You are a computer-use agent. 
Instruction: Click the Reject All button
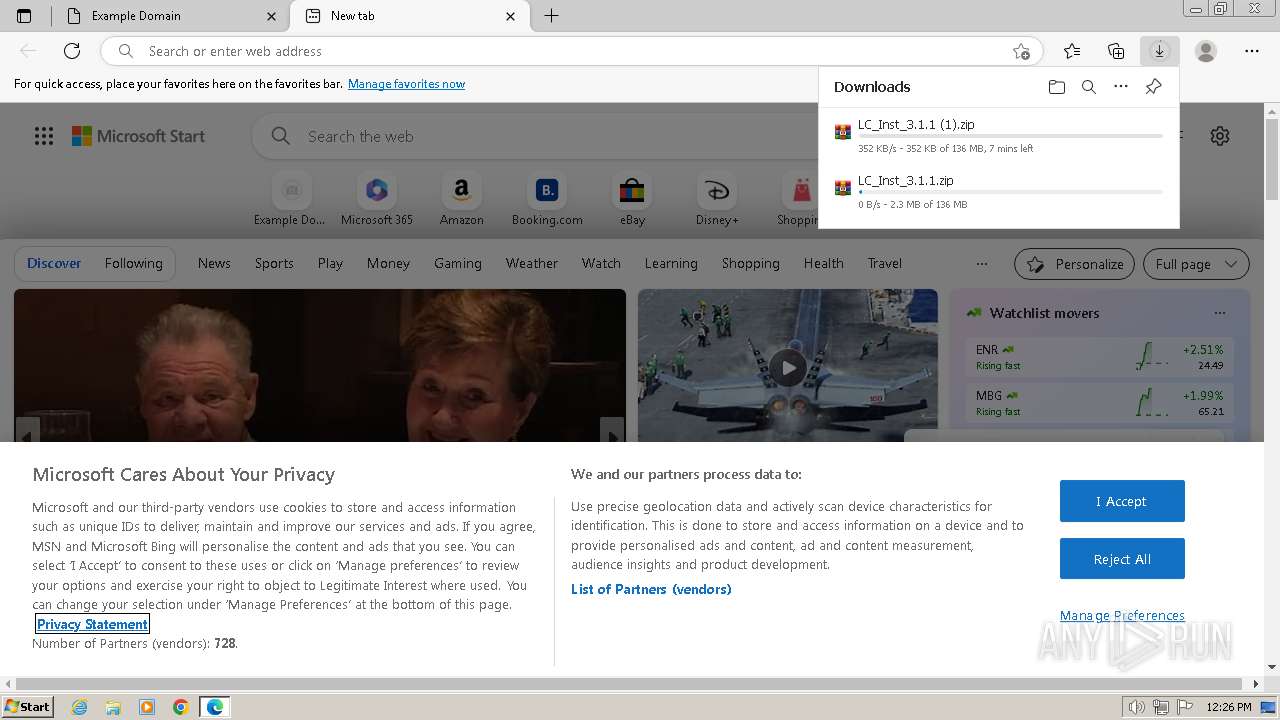(x=1122, y=559)
